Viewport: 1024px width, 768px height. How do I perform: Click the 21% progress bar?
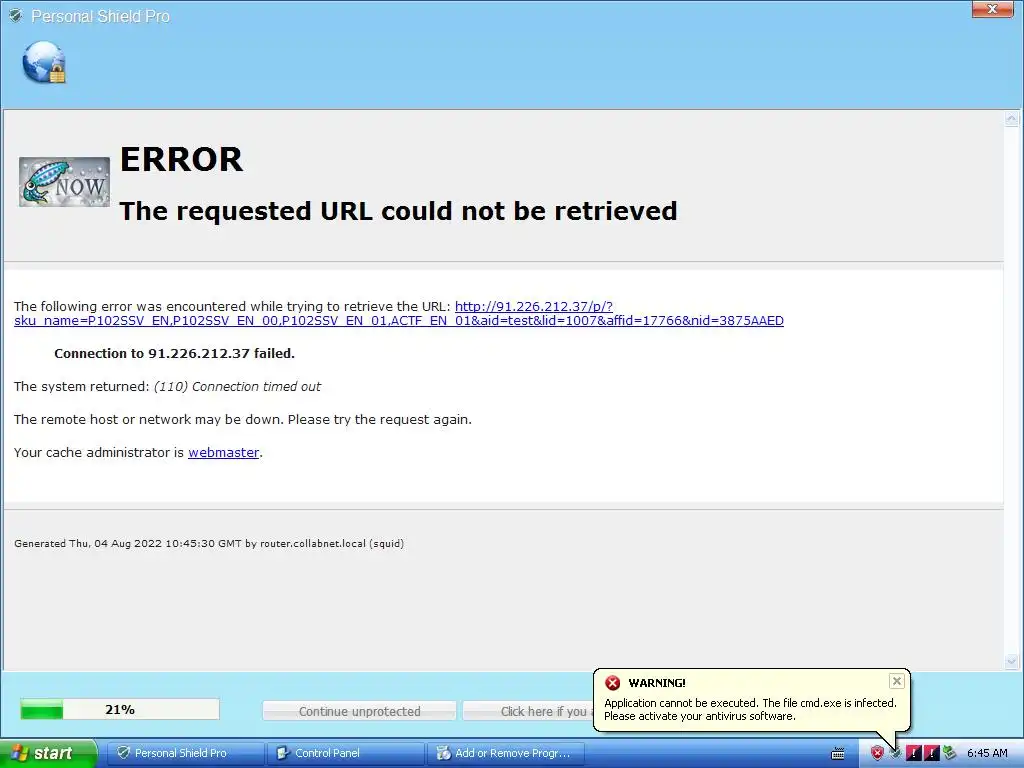[x=120, y=709]
